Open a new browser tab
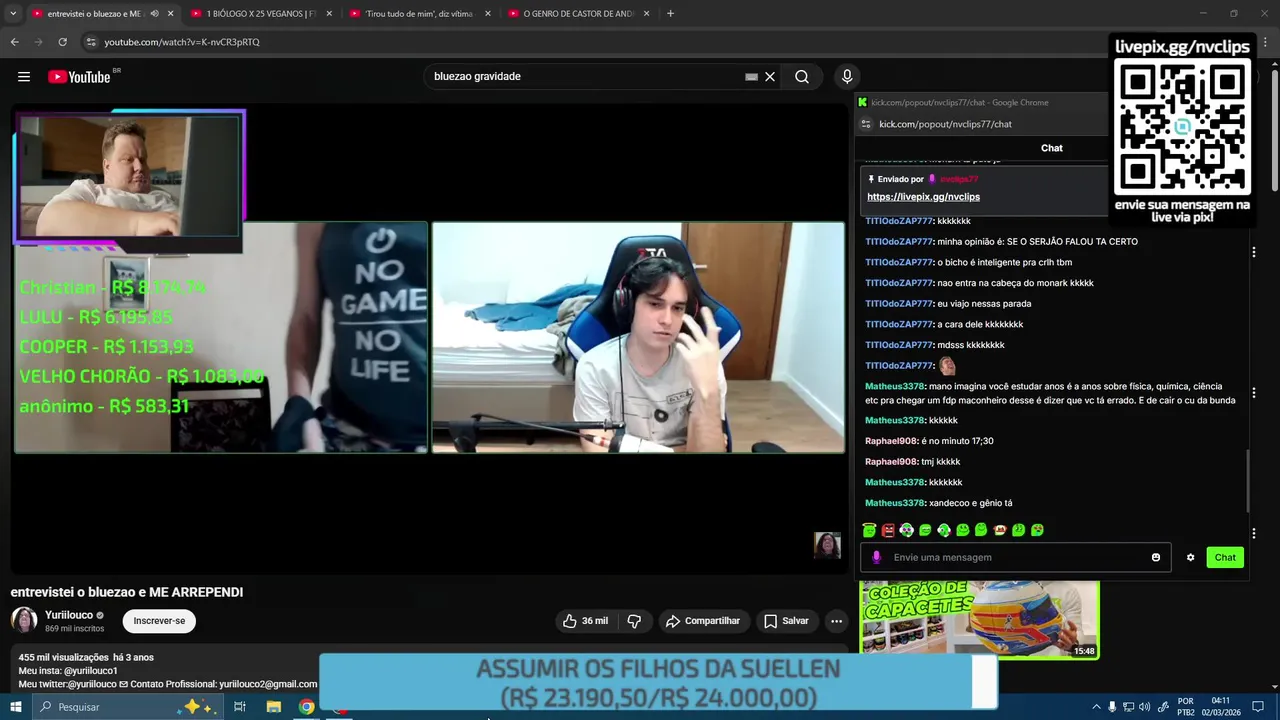 670,14
